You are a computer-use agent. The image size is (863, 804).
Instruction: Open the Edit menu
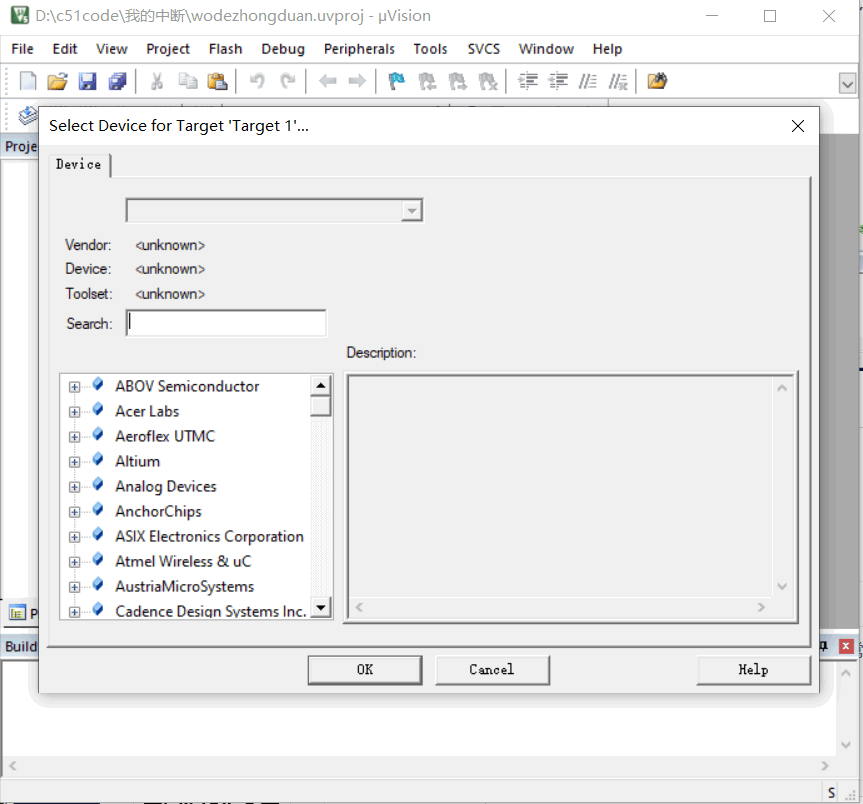click(65, 49)
